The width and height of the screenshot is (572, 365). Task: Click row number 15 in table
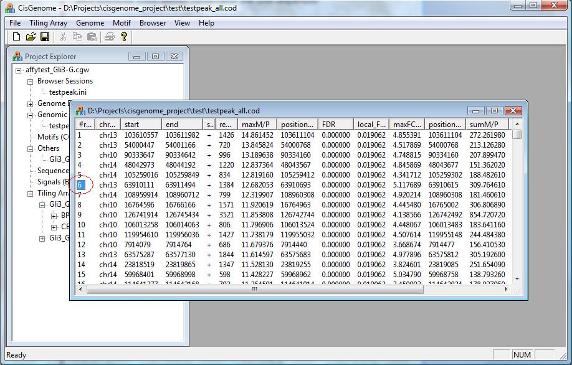[x=81, y=274]
